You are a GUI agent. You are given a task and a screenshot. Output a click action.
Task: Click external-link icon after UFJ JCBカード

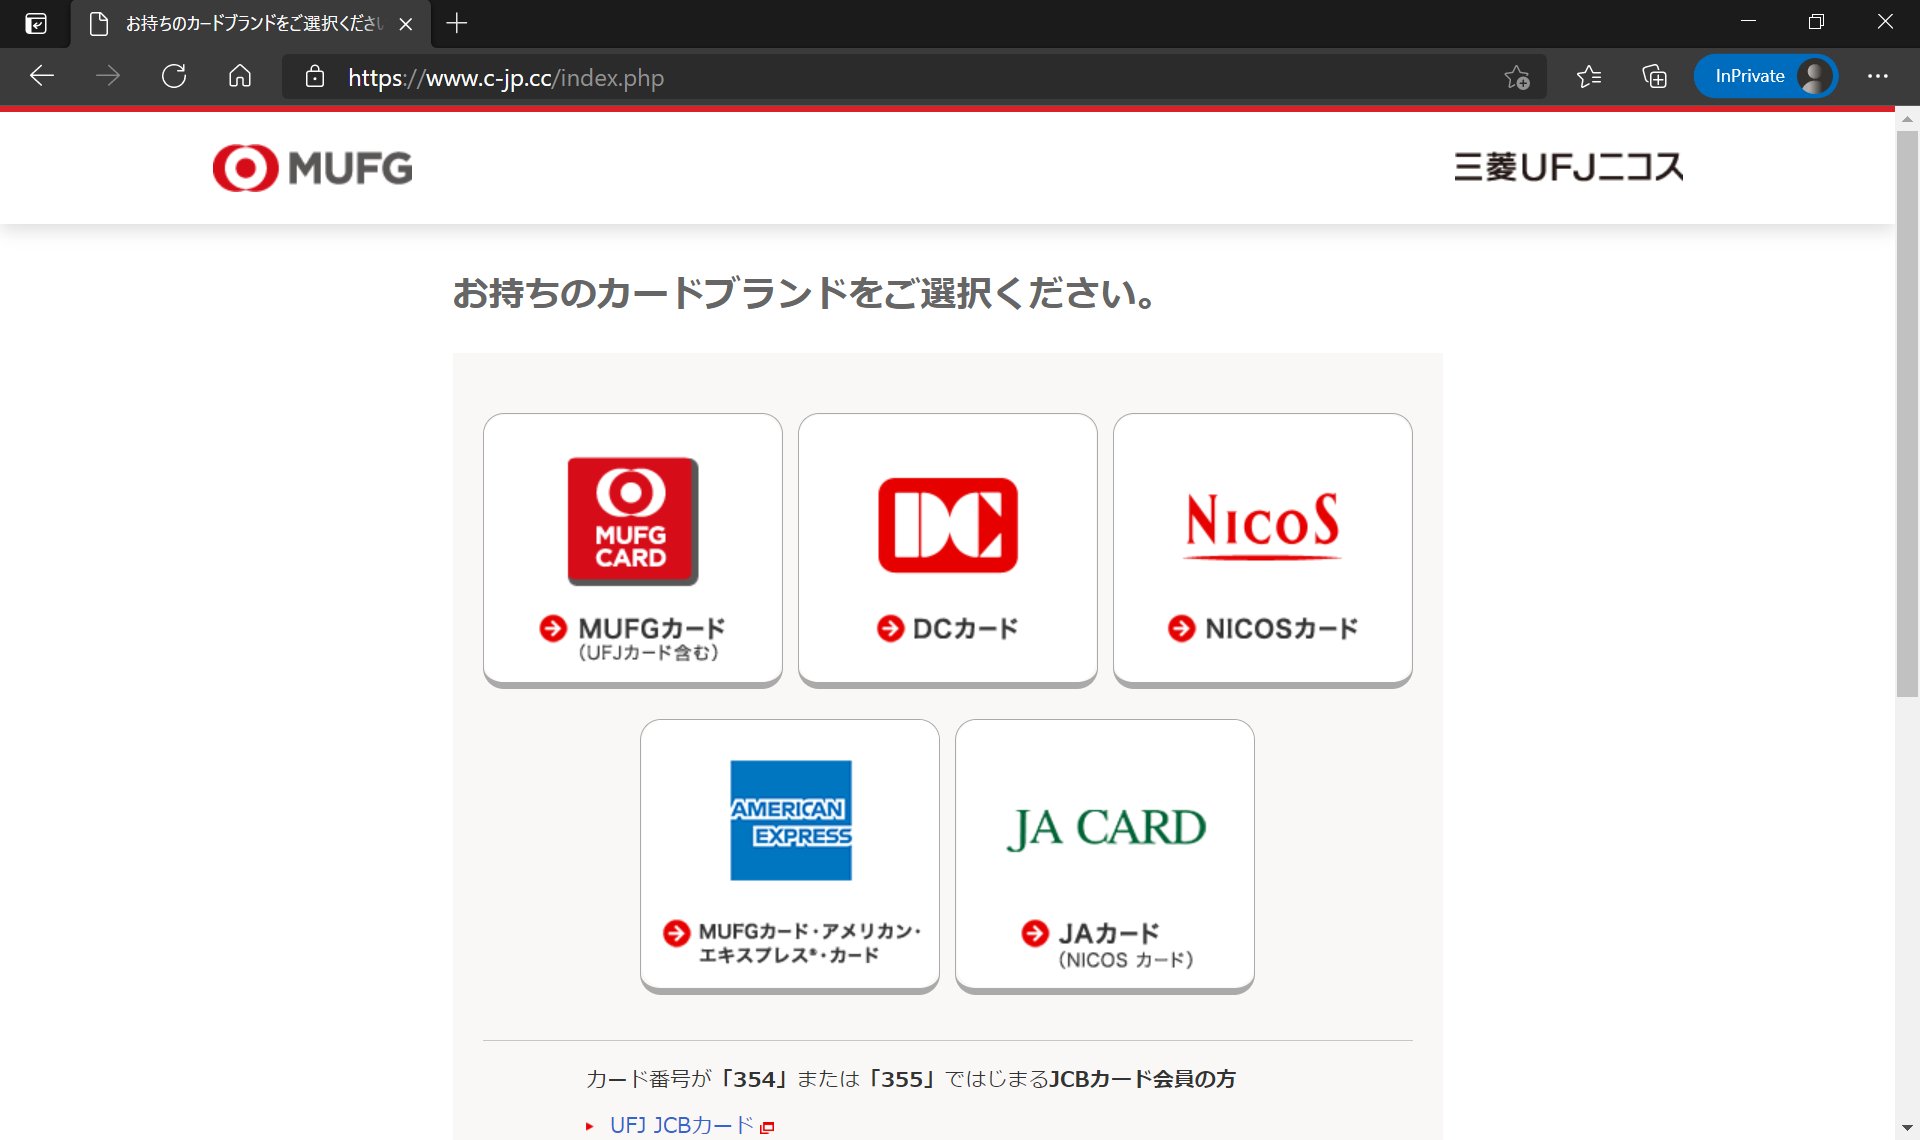(x=767, y=1127)
